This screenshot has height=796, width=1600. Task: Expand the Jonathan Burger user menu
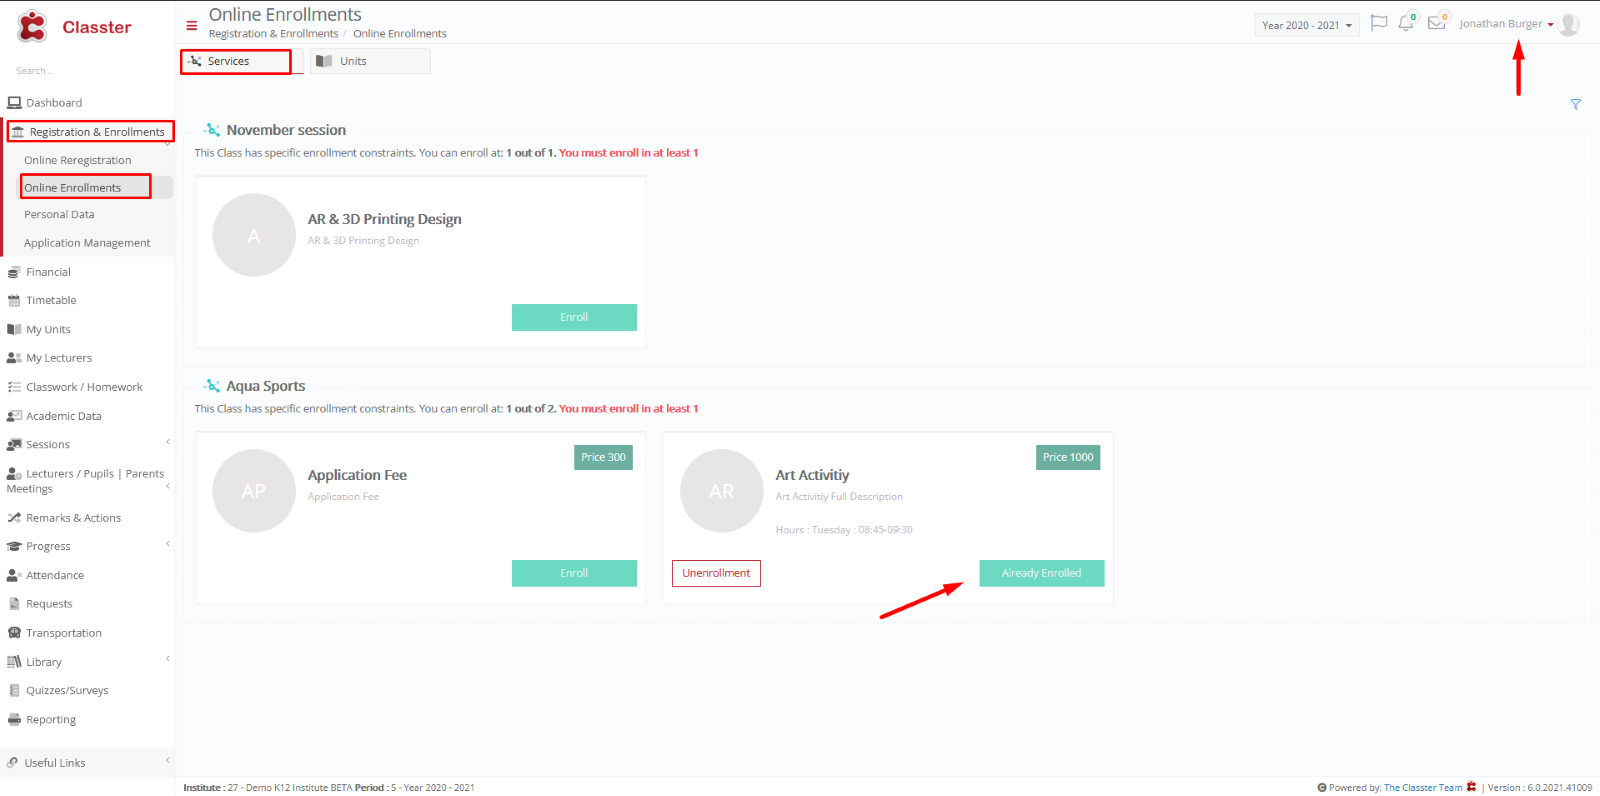coord(1506,24)
